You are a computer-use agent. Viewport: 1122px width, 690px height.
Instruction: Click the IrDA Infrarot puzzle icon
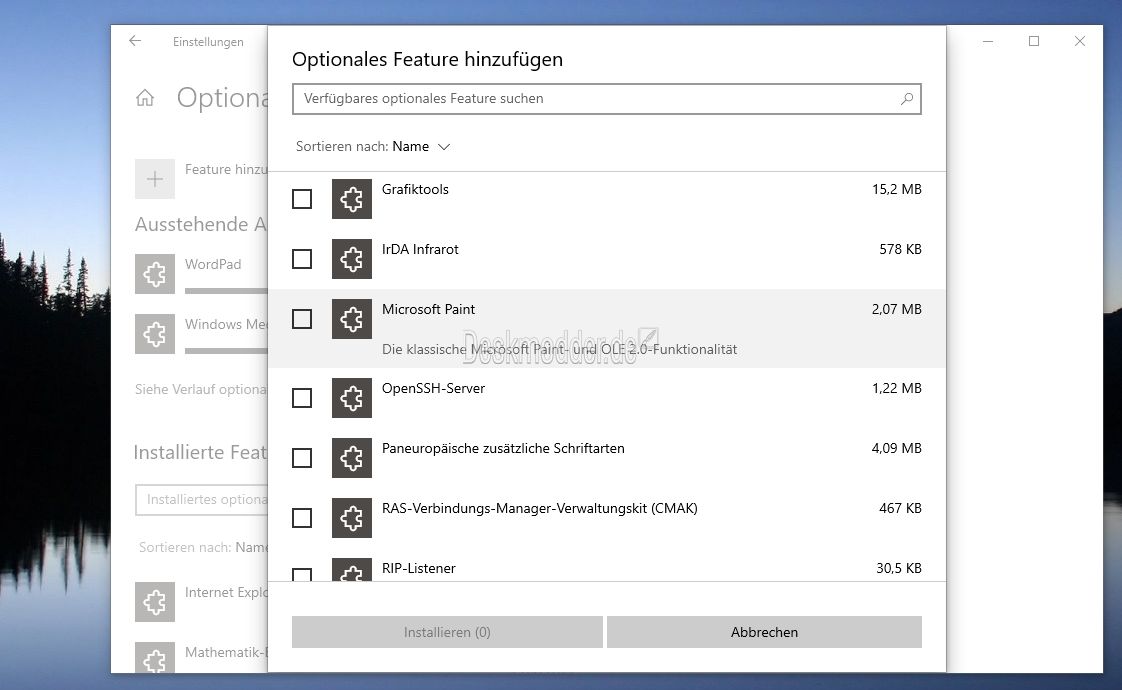pyautogui.click(x=351, y=259)
